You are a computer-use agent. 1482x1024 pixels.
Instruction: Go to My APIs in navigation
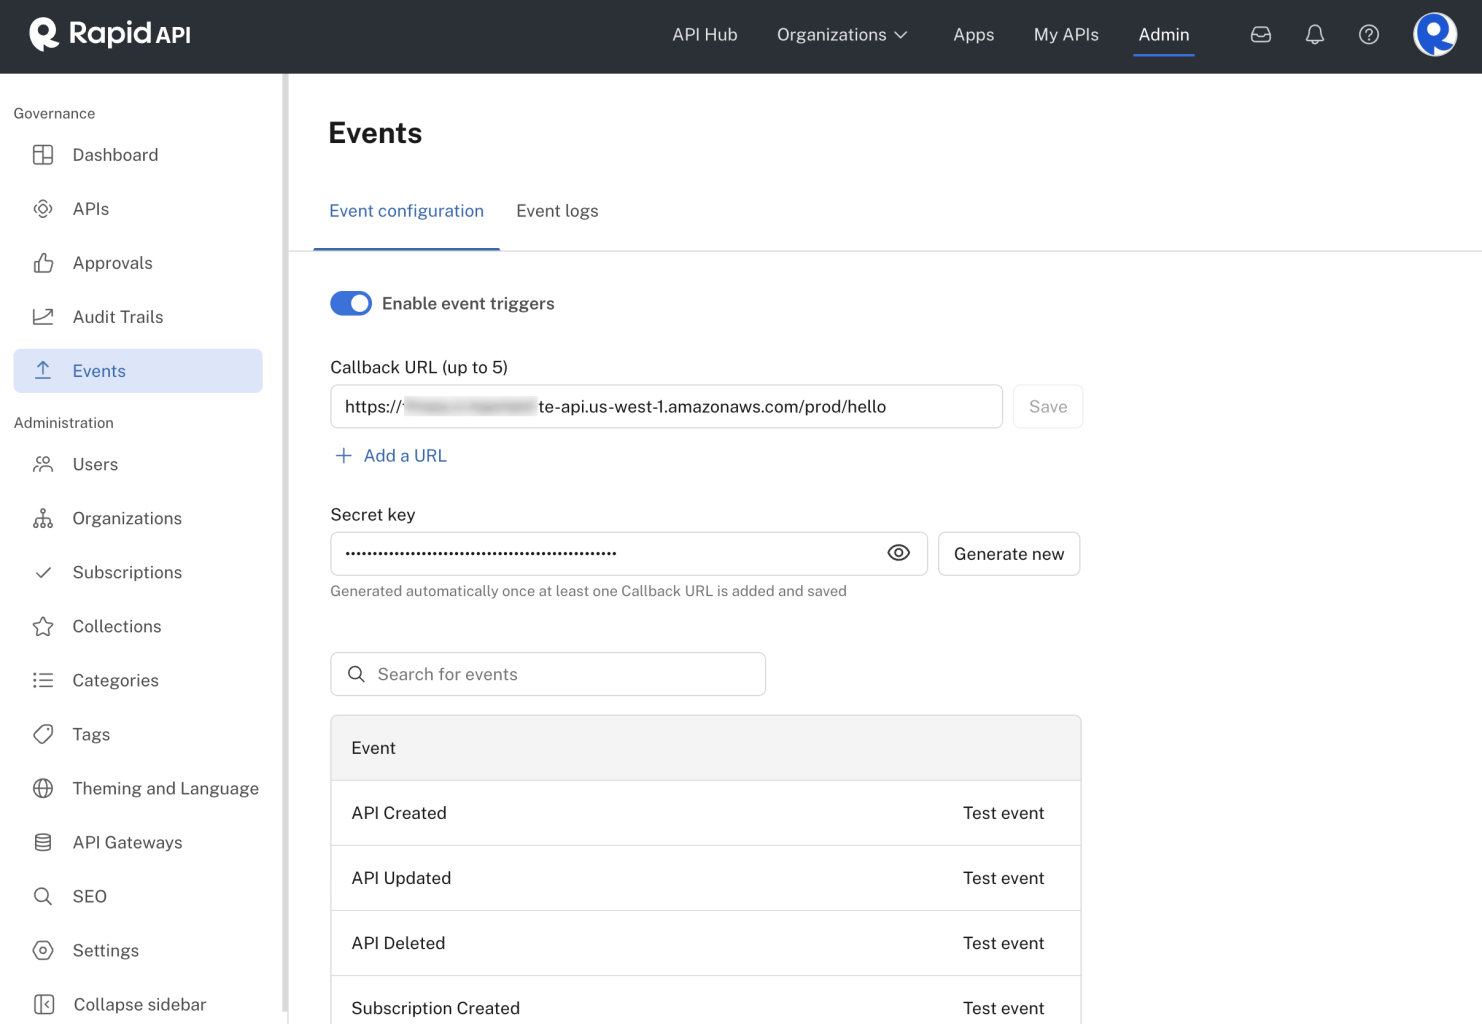pos(1066,35)
